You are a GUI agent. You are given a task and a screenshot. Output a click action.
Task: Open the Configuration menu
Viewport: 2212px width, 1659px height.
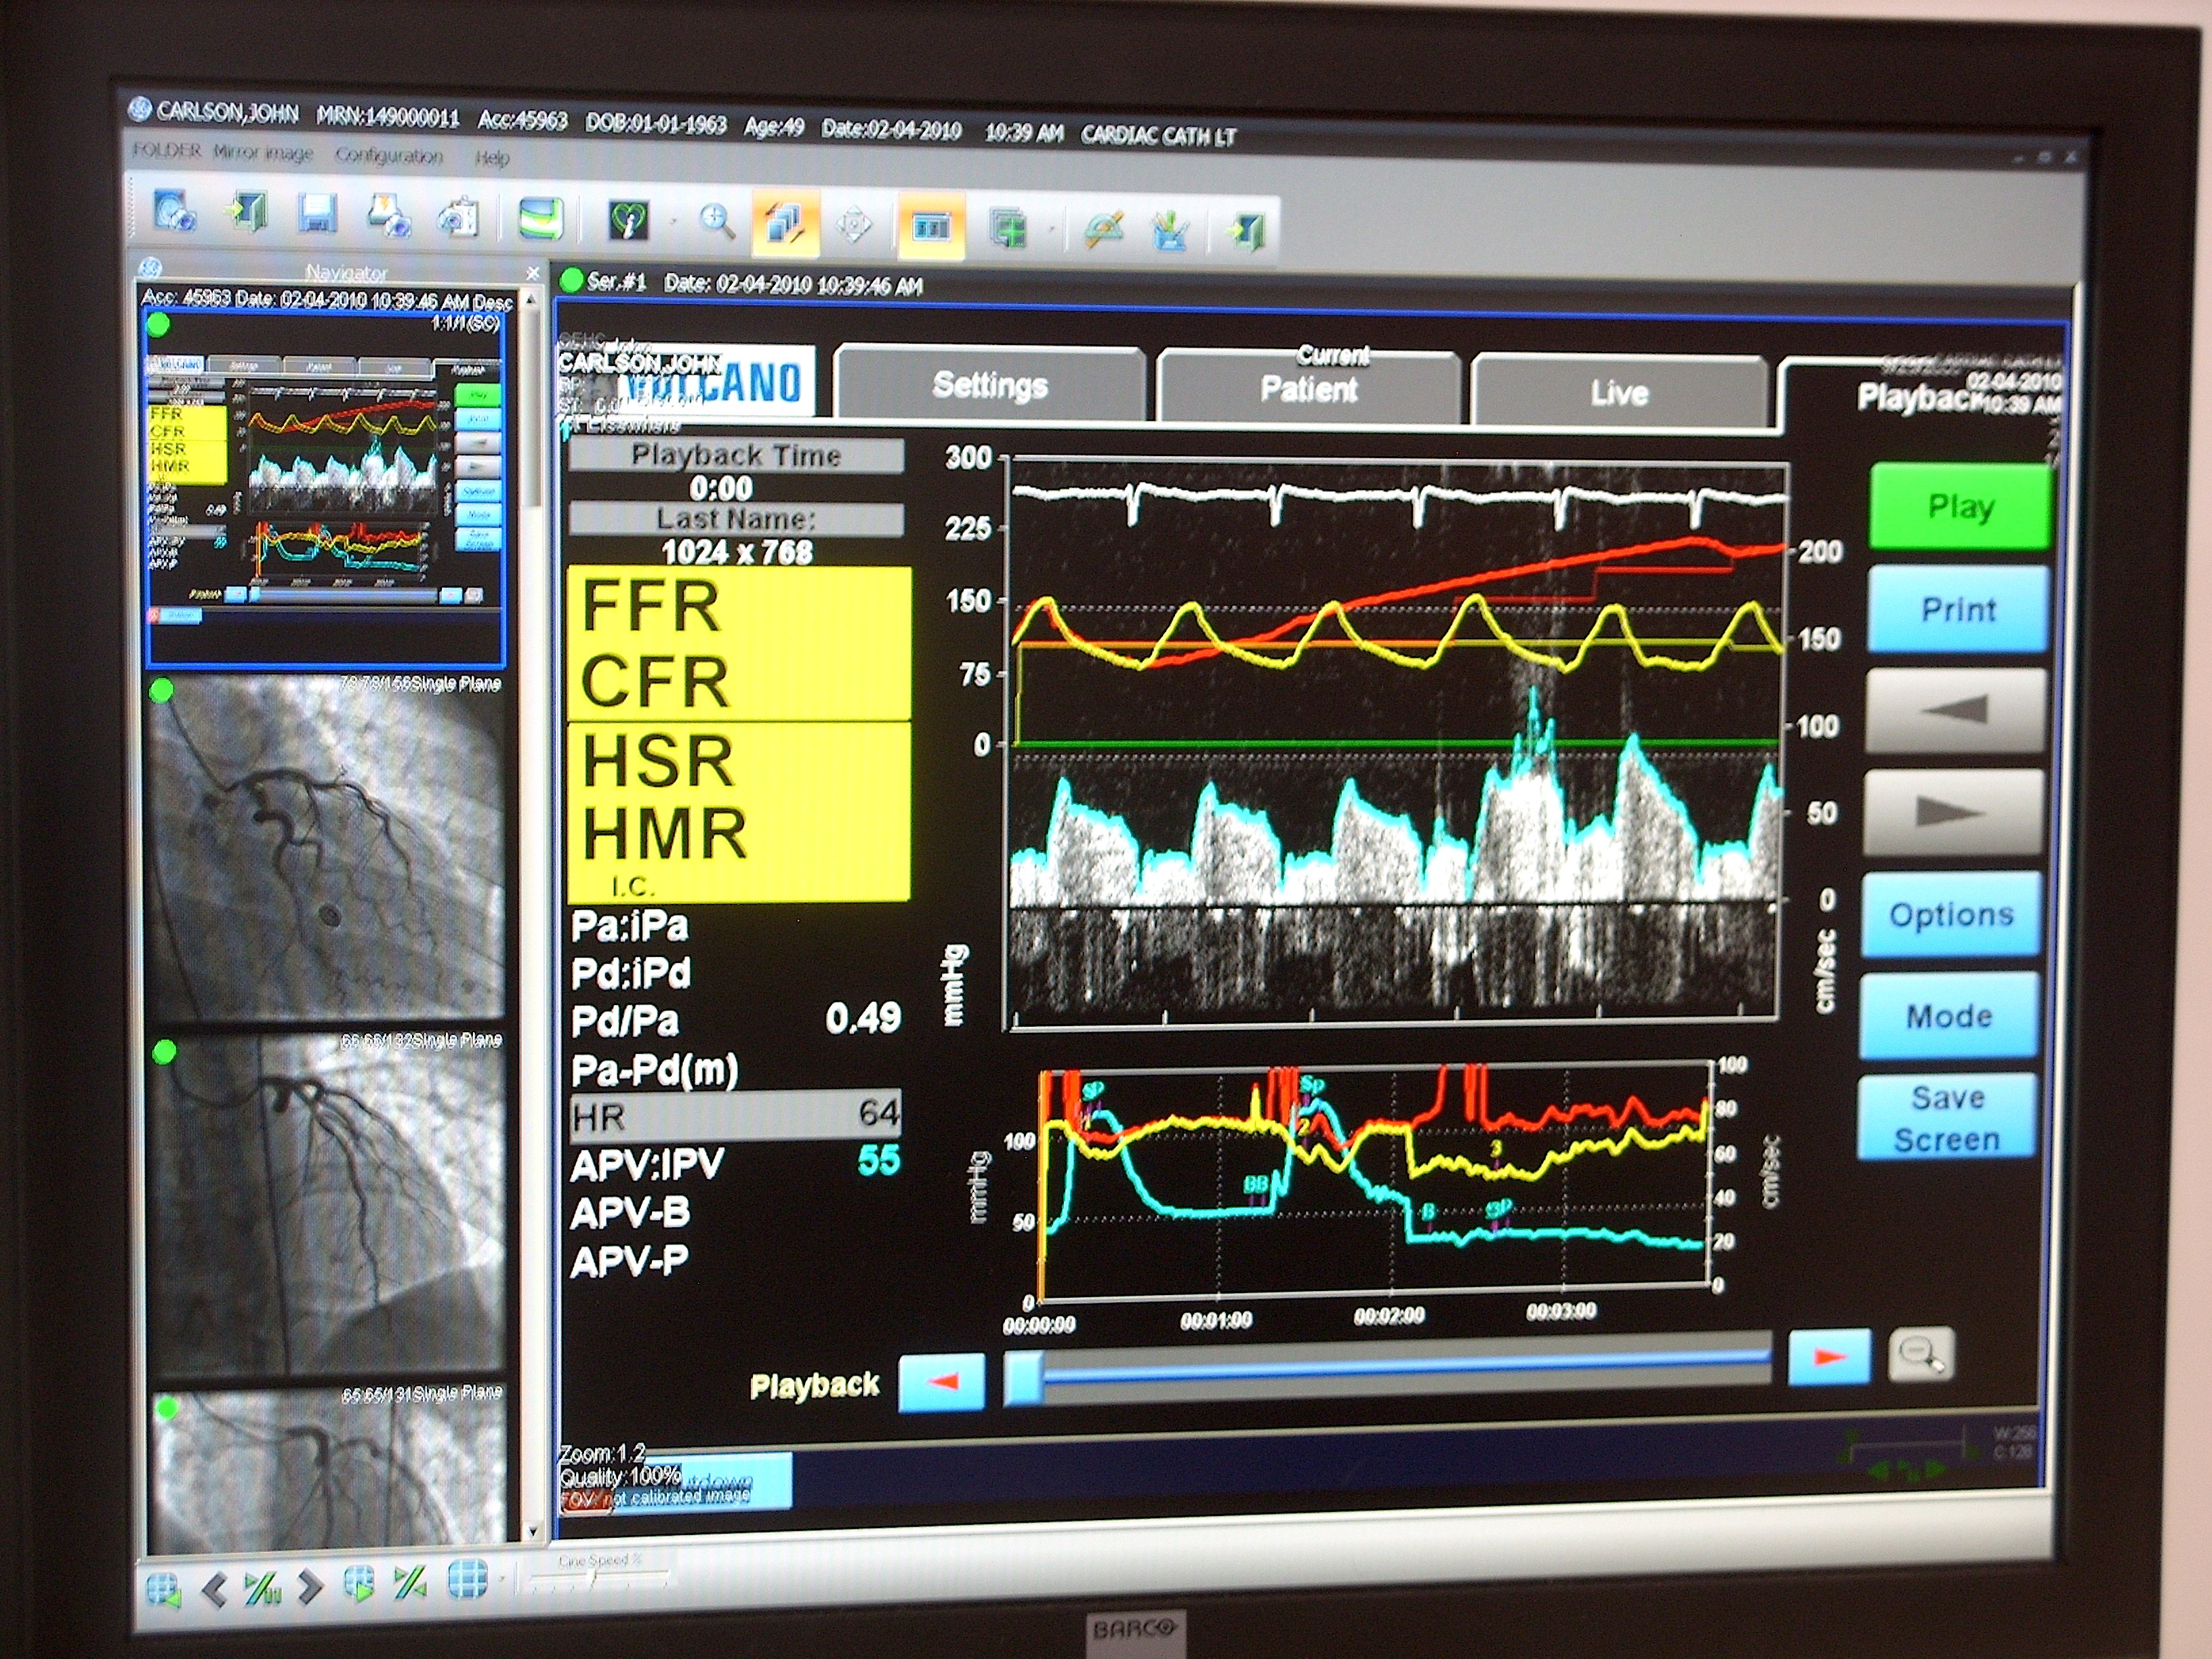coord(388,156)
